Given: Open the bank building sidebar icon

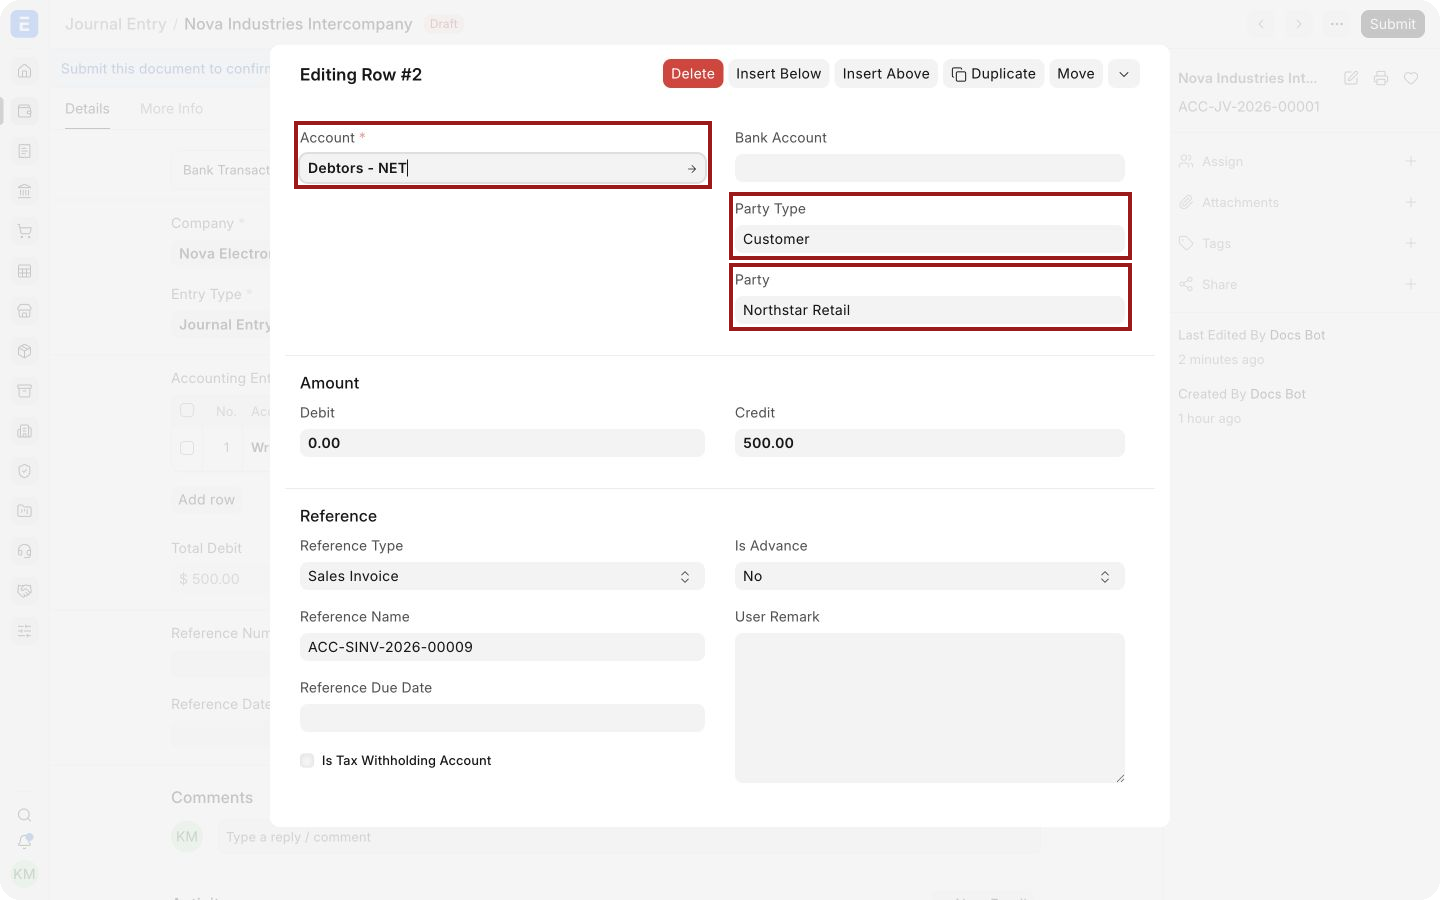Looking at the screenshot, I should click(25, 191).
